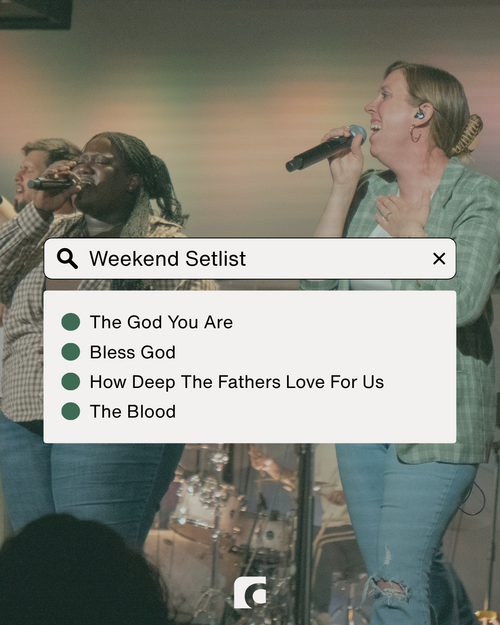Click the audience member's silhouetted head
This screenshot has height=625, width=500.
pyautogui.click(x=80, y=572)
